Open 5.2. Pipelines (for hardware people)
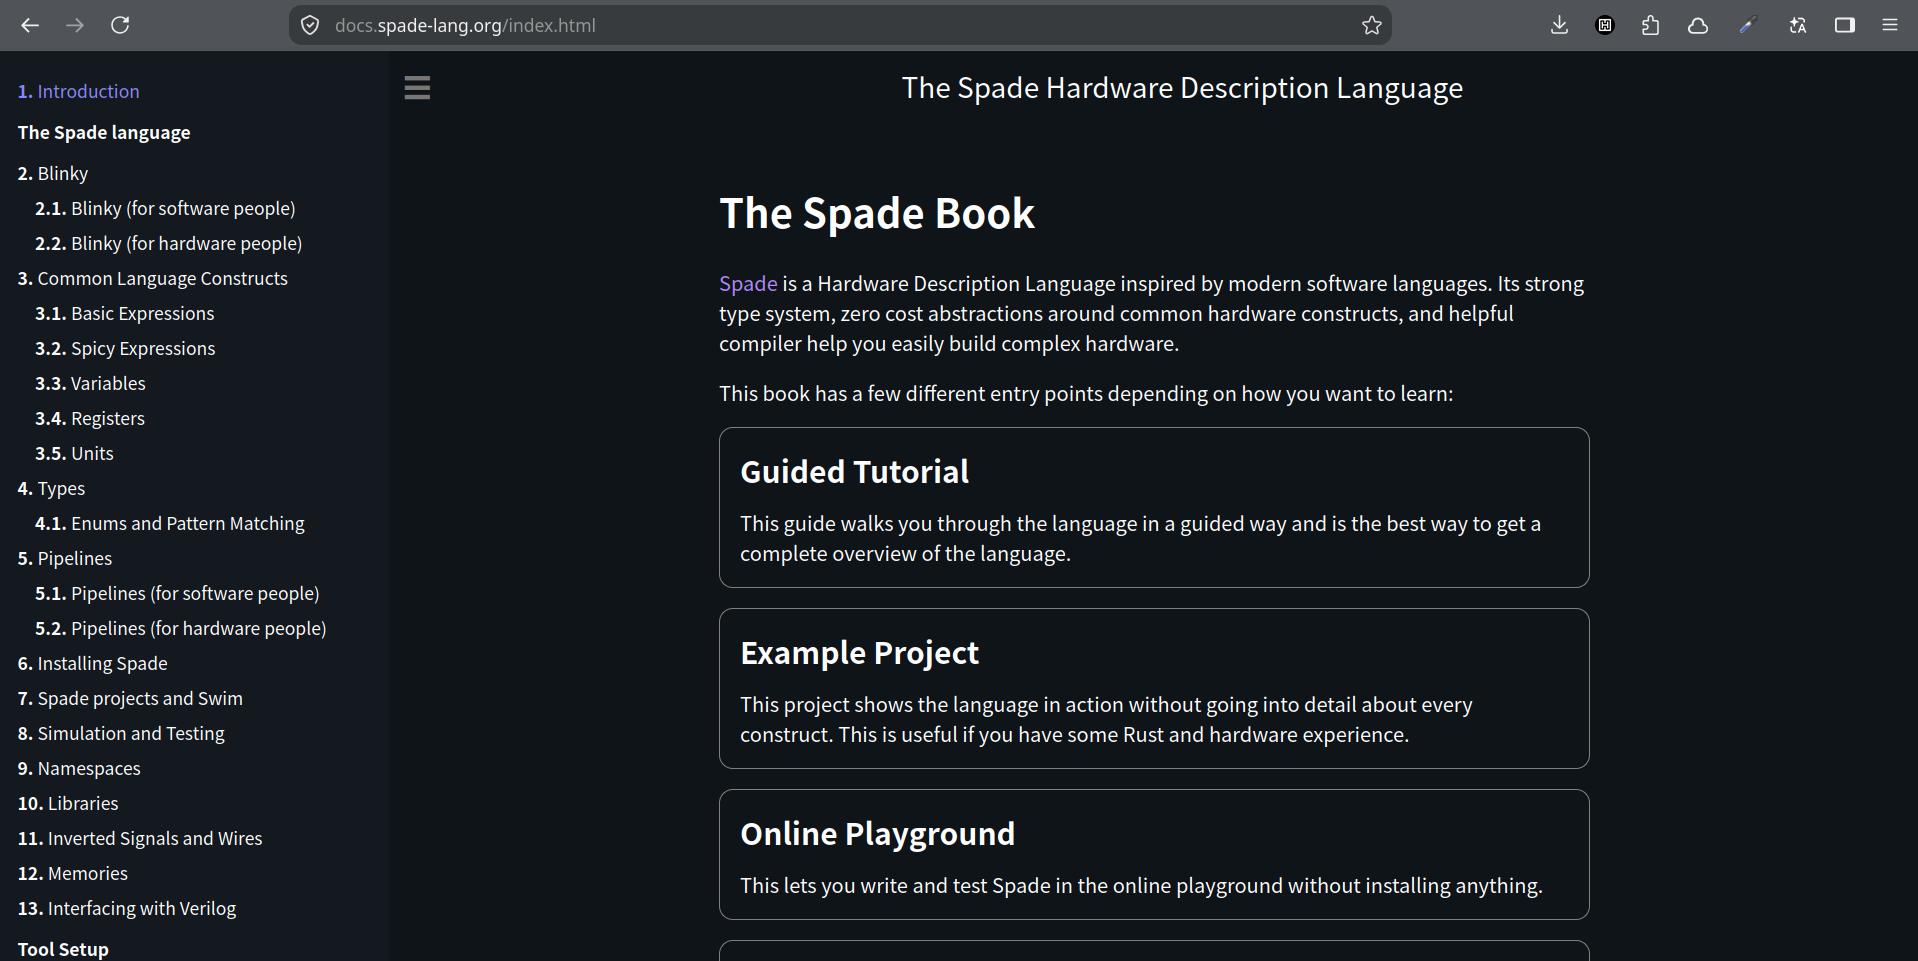The height and width of the screenshot is (961, 1918). click(181, 628)
